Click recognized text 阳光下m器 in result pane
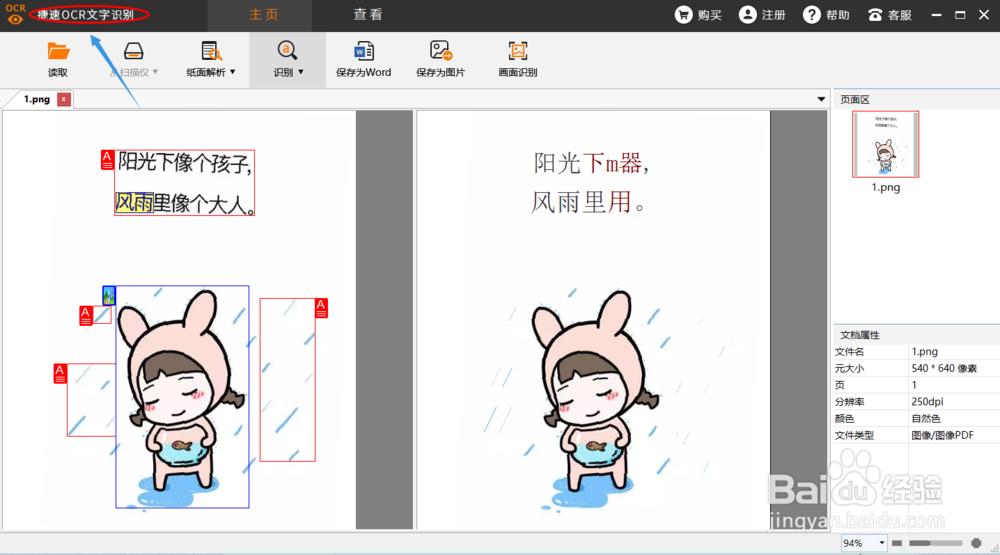 (591, 163)
